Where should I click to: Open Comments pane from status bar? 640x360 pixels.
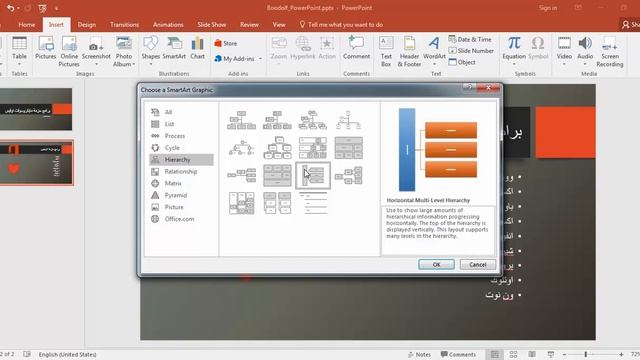[x=458, y=355]
